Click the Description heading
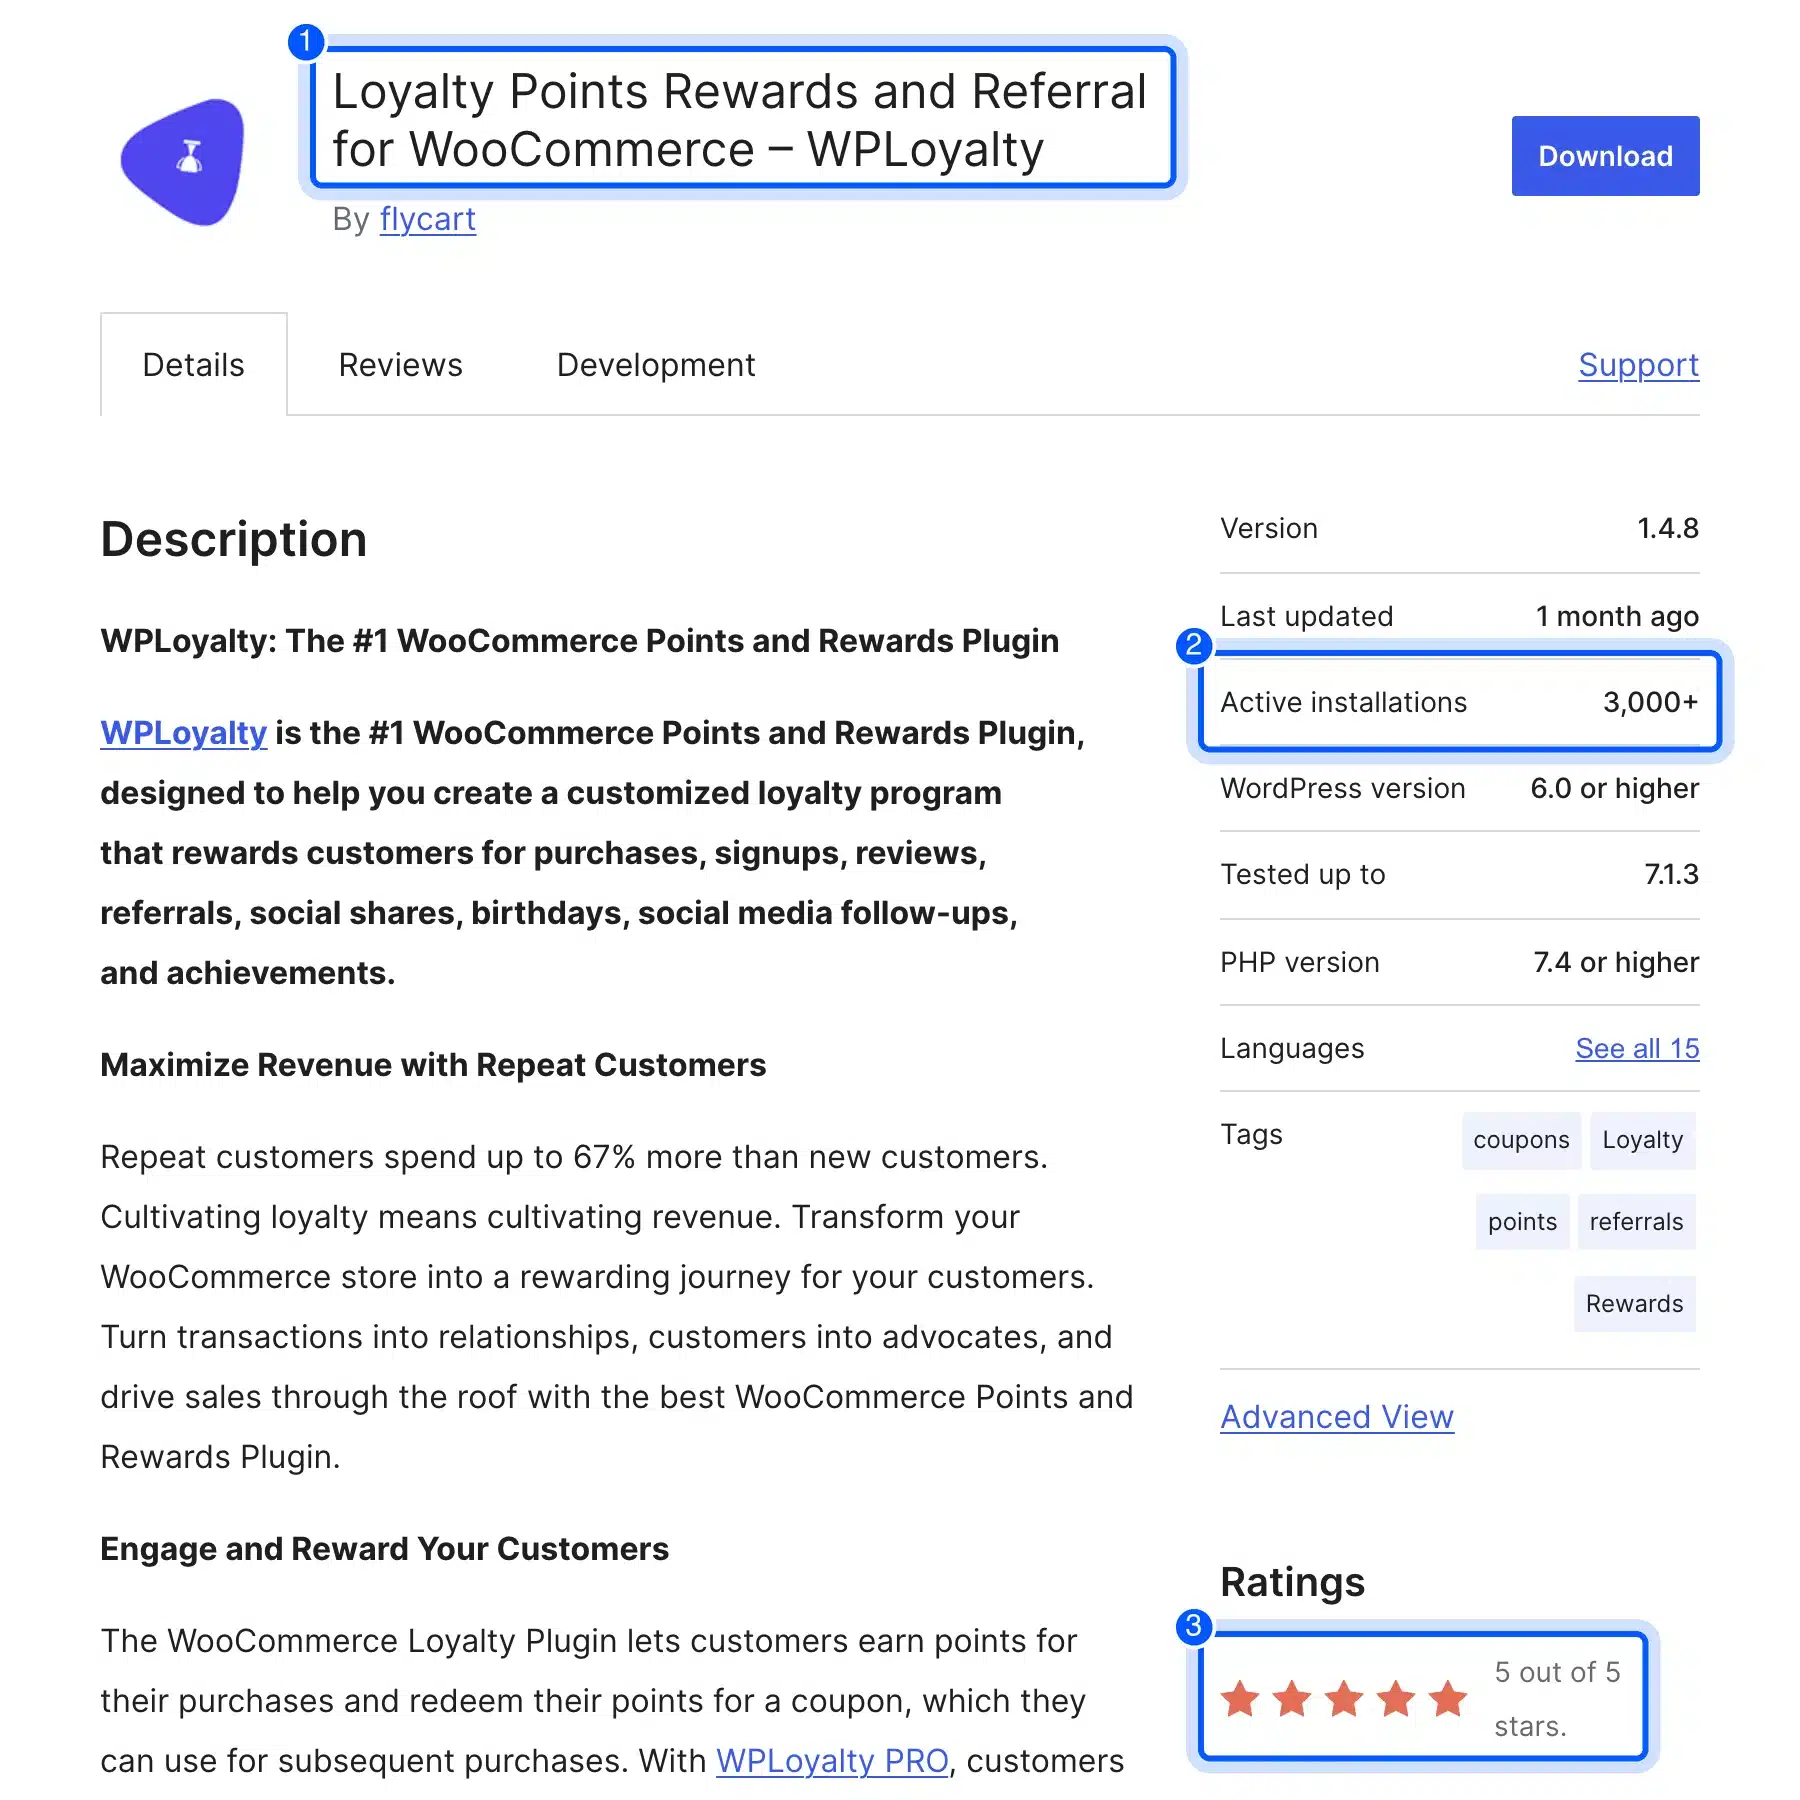 point(234,540)
